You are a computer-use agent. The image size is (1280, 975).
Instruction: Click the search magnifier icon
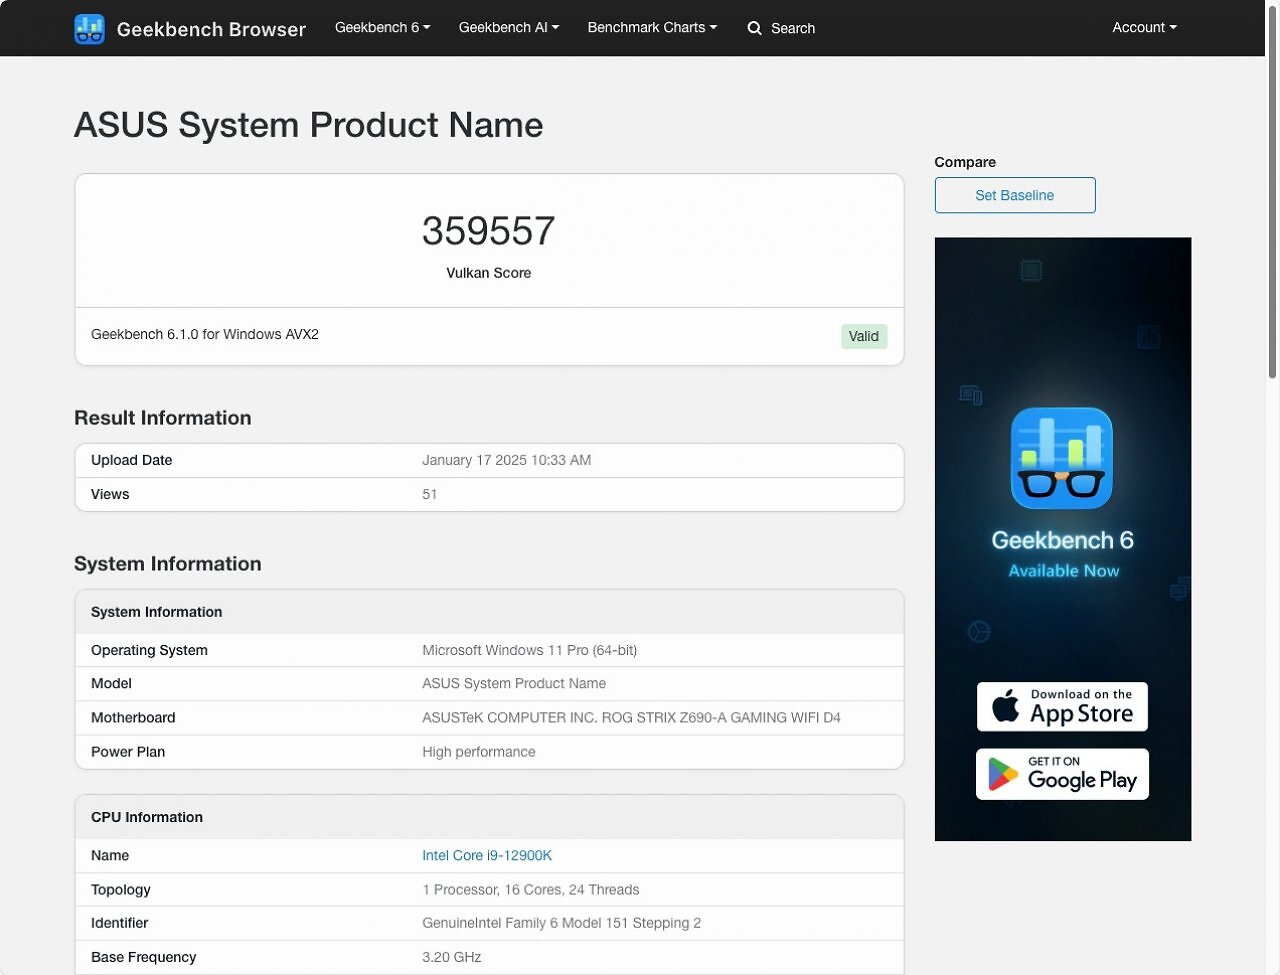[x=755, y=28]
